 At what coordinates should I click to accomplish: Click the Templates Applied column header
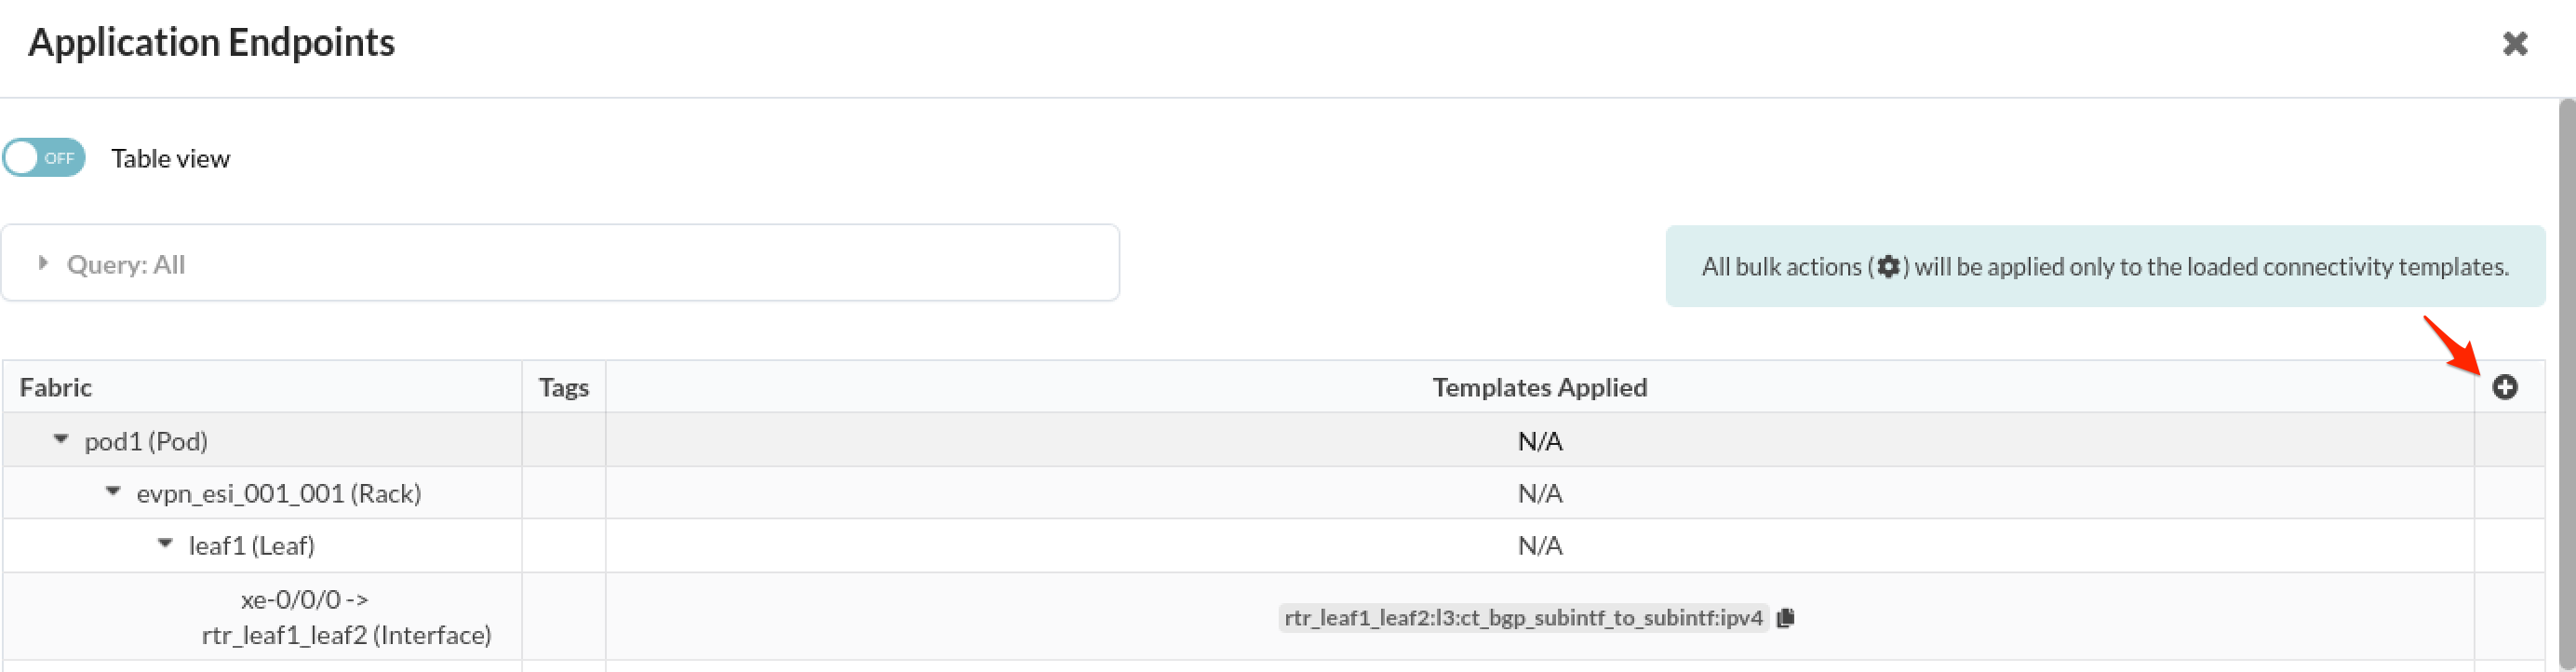[x=1540, y=387]
